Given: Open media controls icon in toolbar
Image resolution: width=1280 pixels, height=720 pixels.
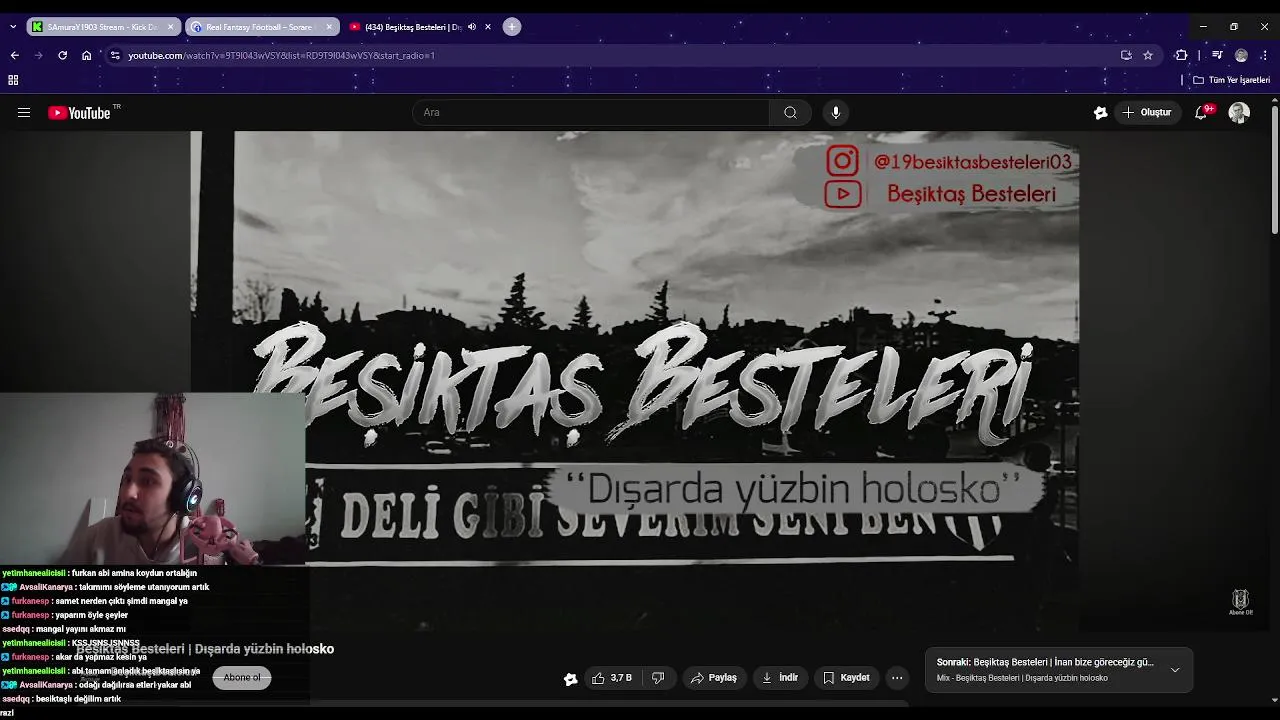Looking at the screenshot, I should click(1217, 55).
